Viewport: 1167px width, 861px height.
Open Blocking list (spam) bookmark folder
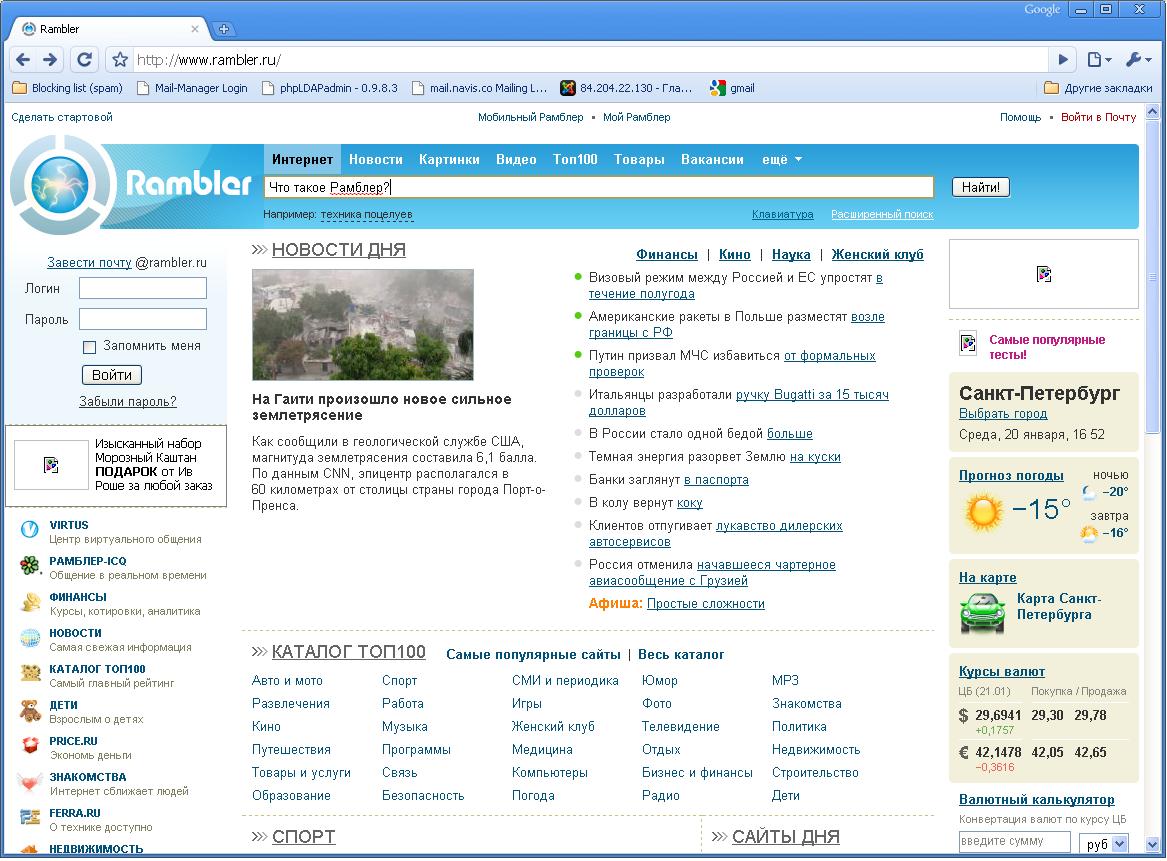(x=68, y=88)
